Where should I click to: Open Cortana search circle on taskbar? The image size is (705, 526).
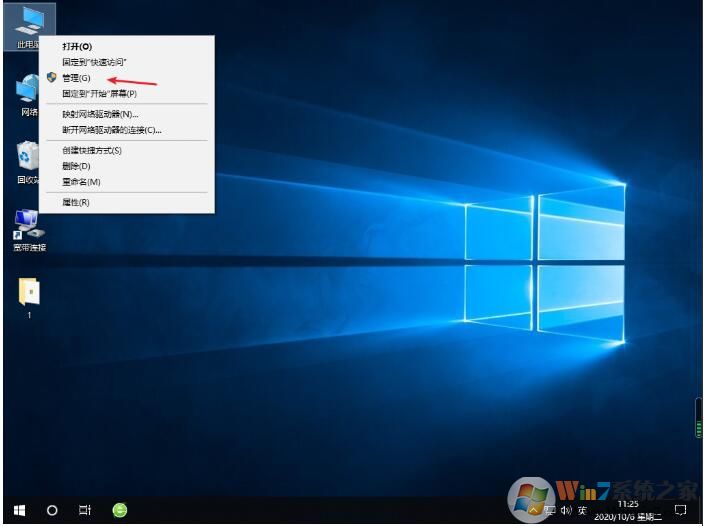[52, 510]
